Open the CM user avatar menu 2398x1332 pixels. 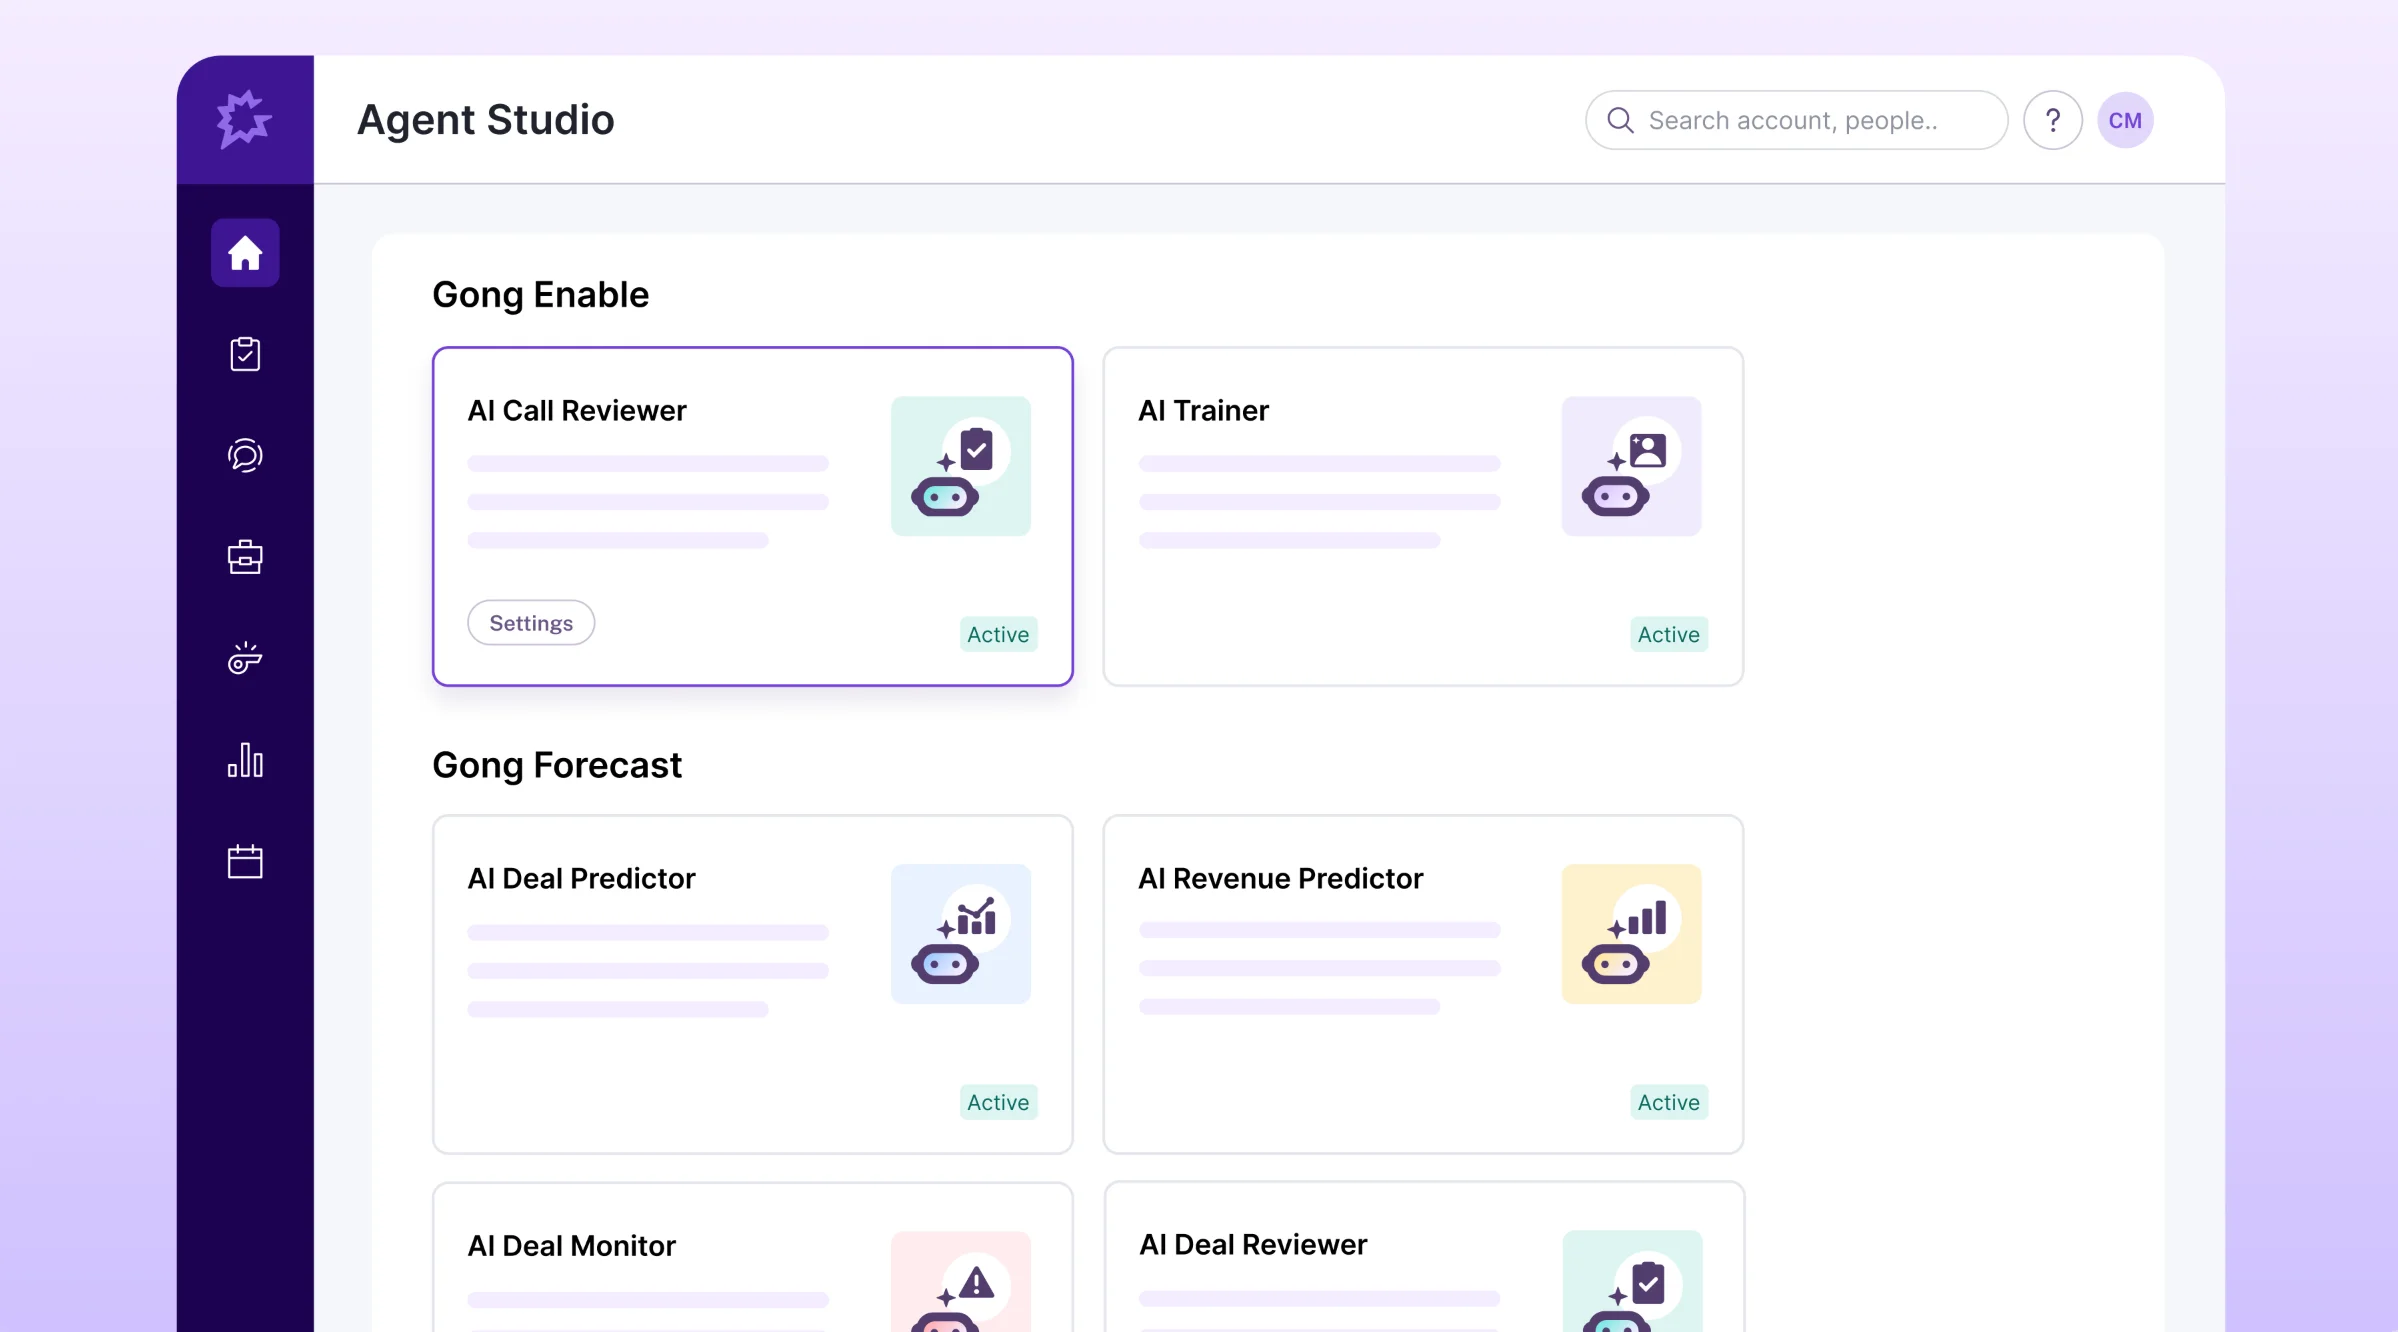[2125, 120]
